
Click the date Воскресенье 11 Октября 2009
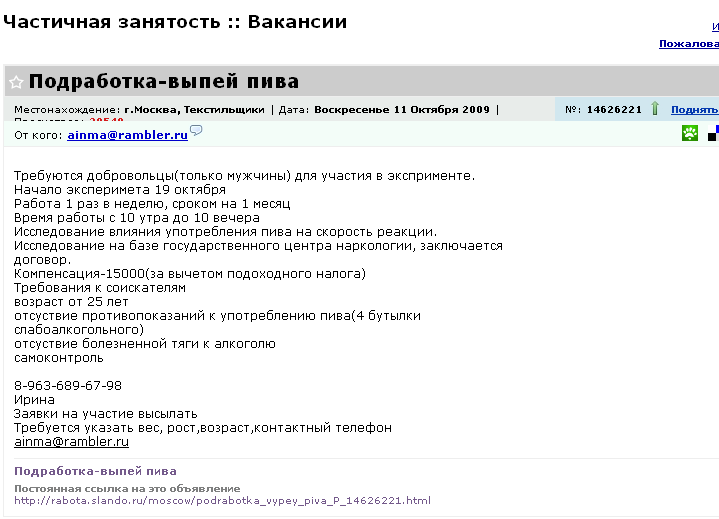[x=402, y=110]
